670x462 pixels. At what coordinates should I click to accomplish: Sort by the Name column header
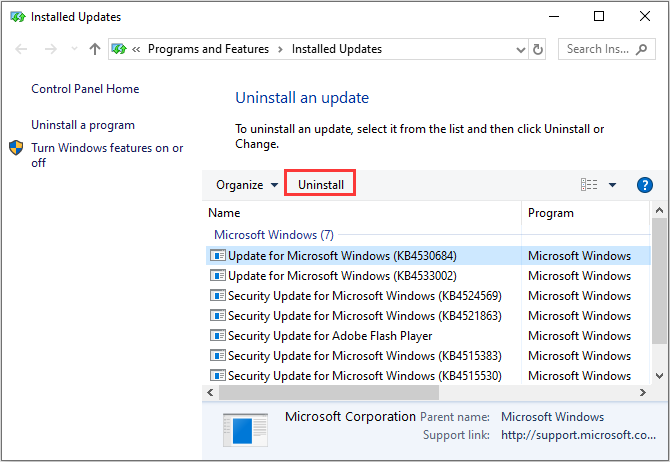click(363, 213)
